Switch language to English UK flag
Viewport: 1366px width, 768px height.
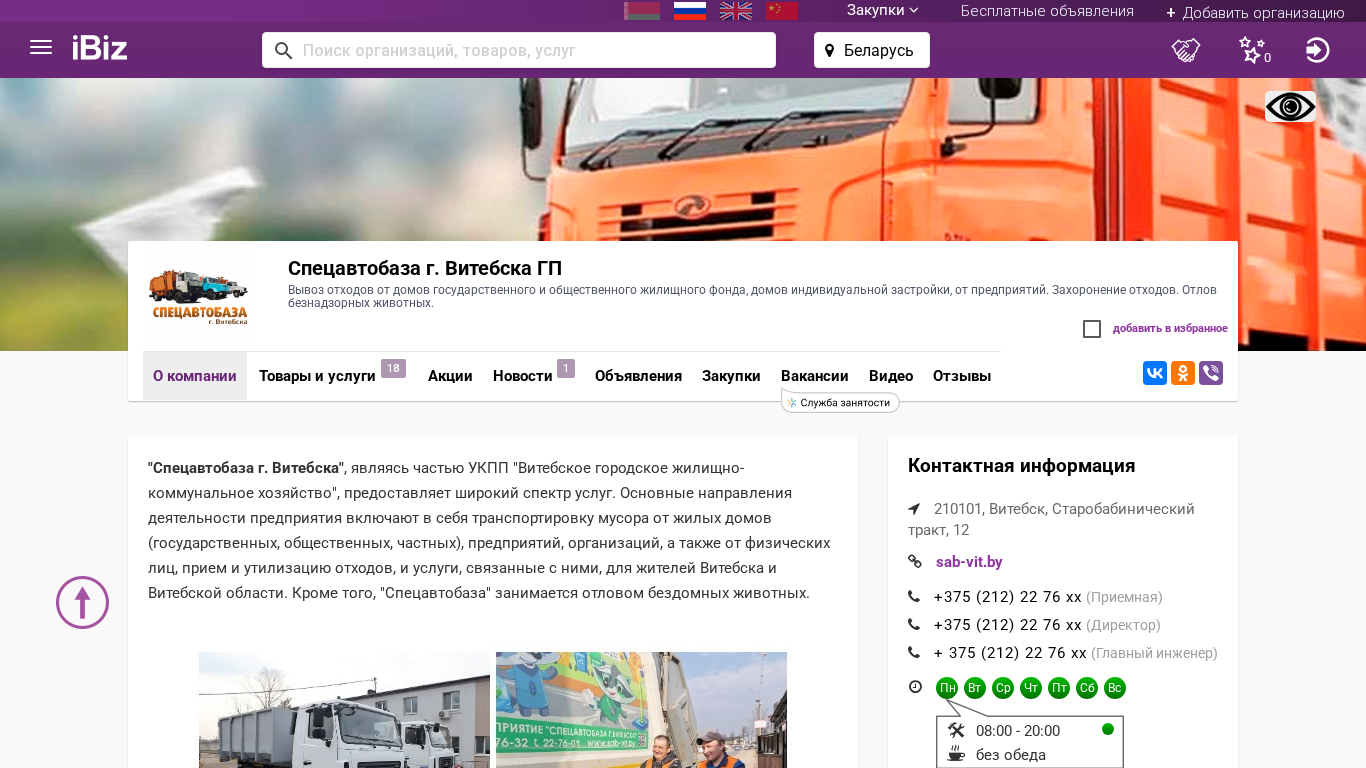(736, 11)
